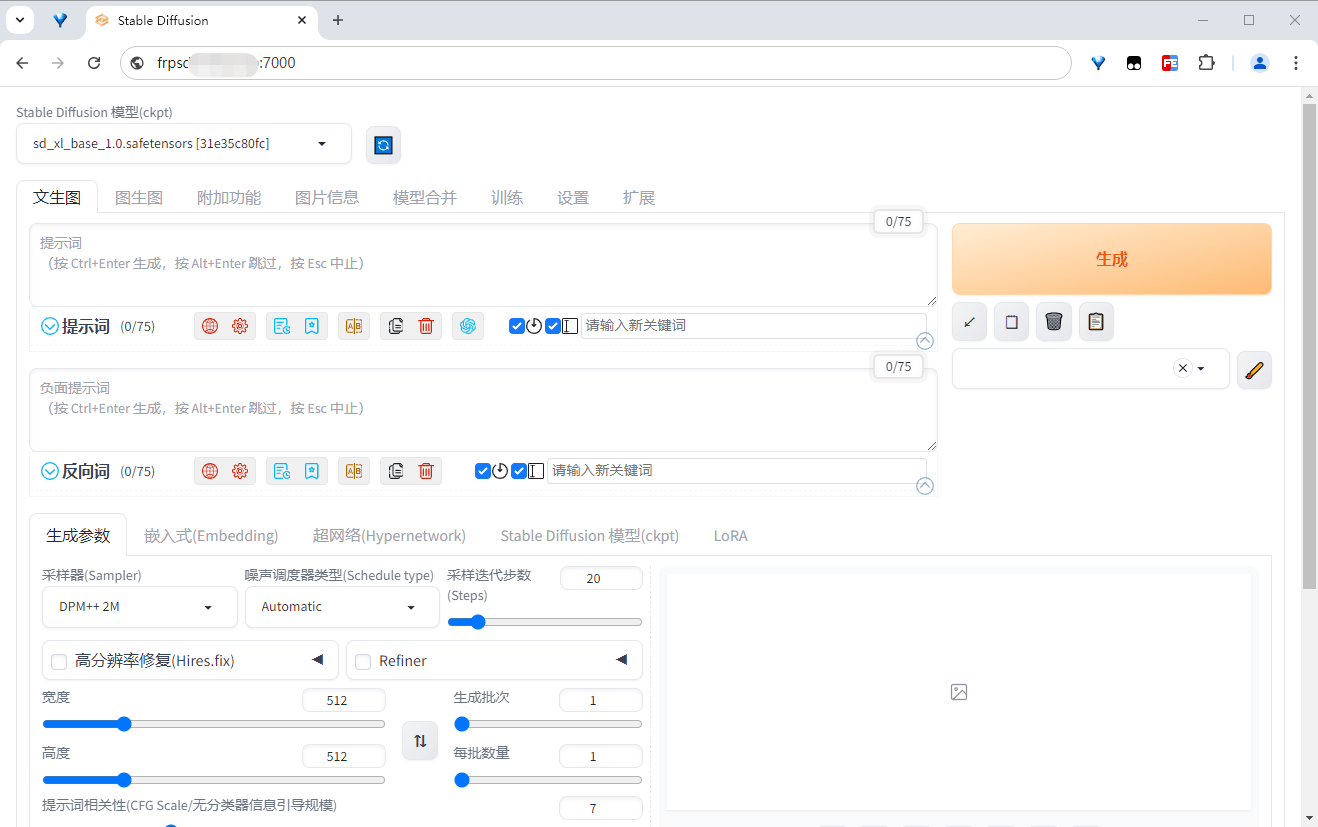Screen dimensions: 1318x827
Task: Open the LoRA tab
Action: click(731, 536)
